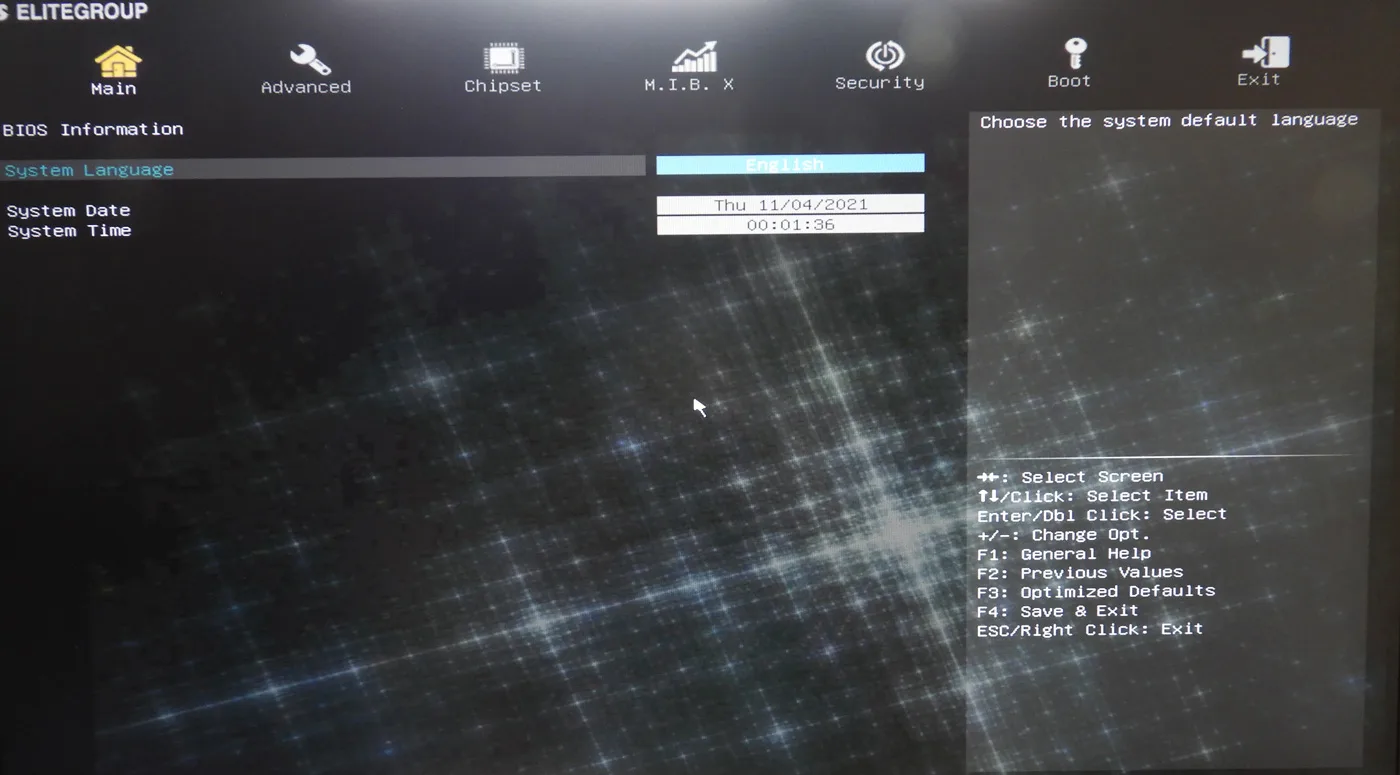Open the English language dropdown
Image resolution: width=1400 pixels, height=775 pixels.
(790, 164)
